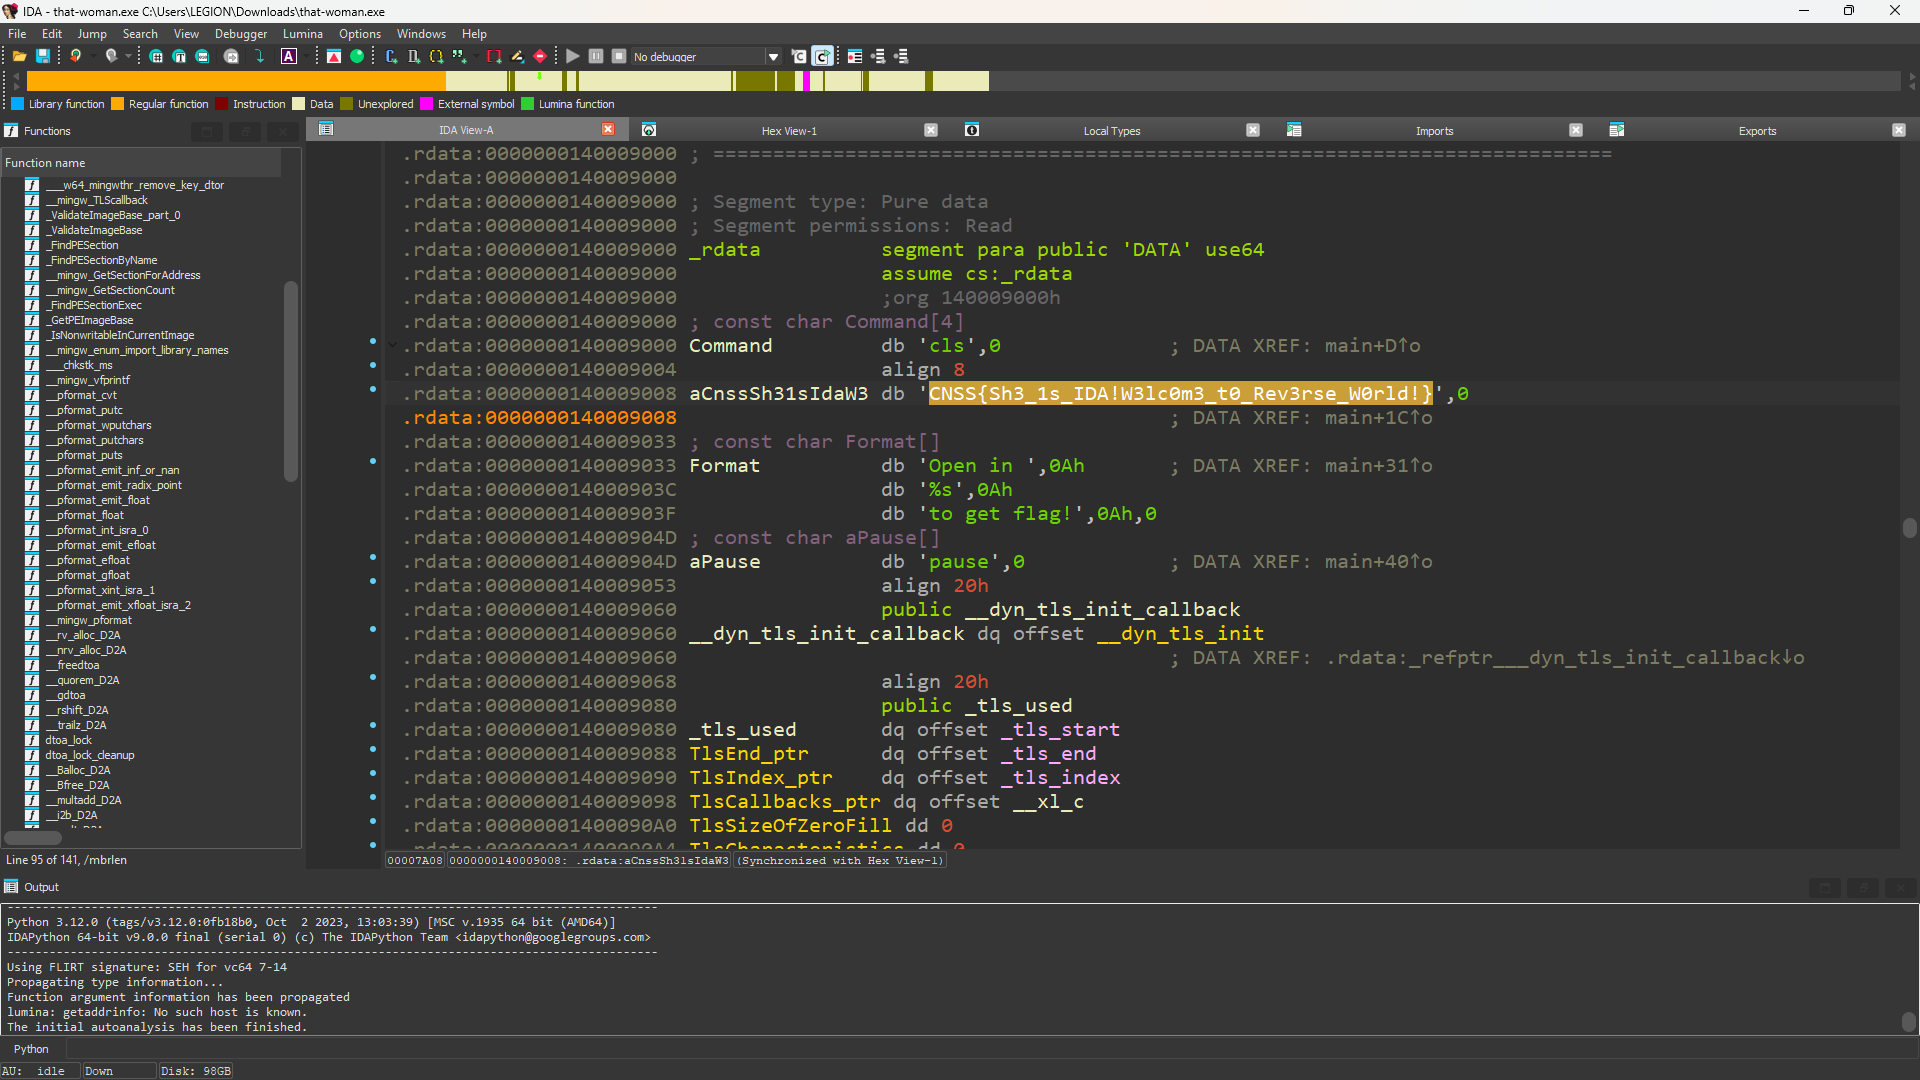Click the grid-circle teal toolbar icon
Viewport: 1920px width, 1080px height.
[x=156, y=57]
